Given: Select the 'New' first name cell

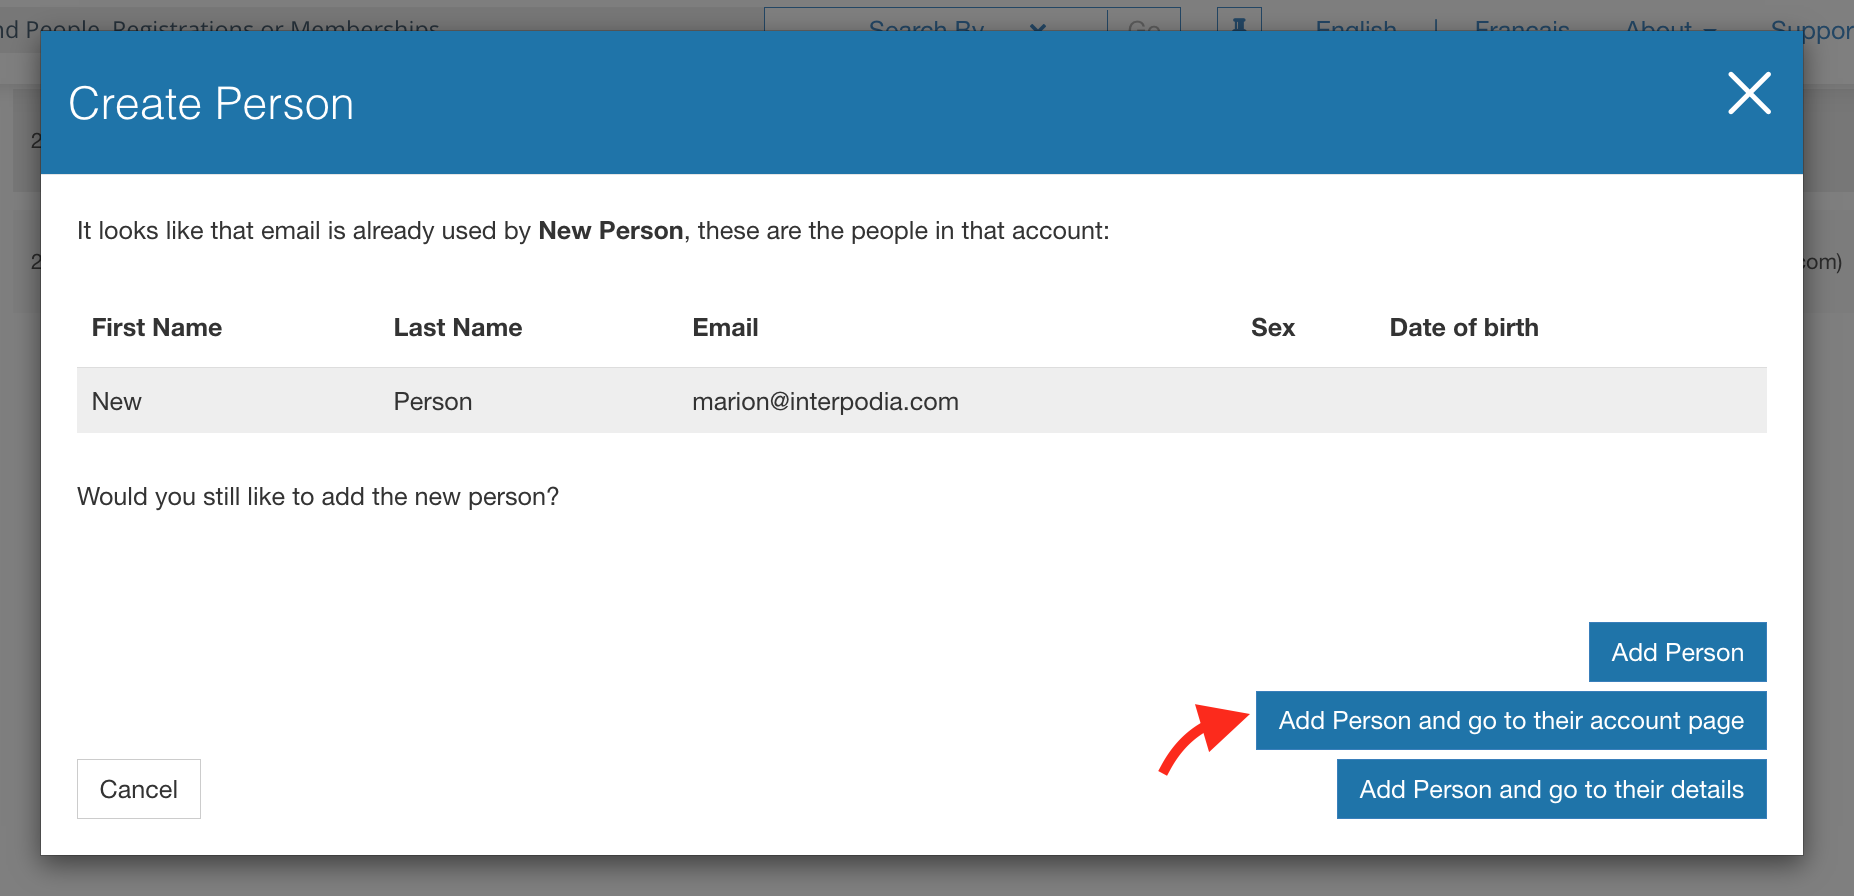Looking at the screenshot, I should pyautogui.click(x=117, y=401).
